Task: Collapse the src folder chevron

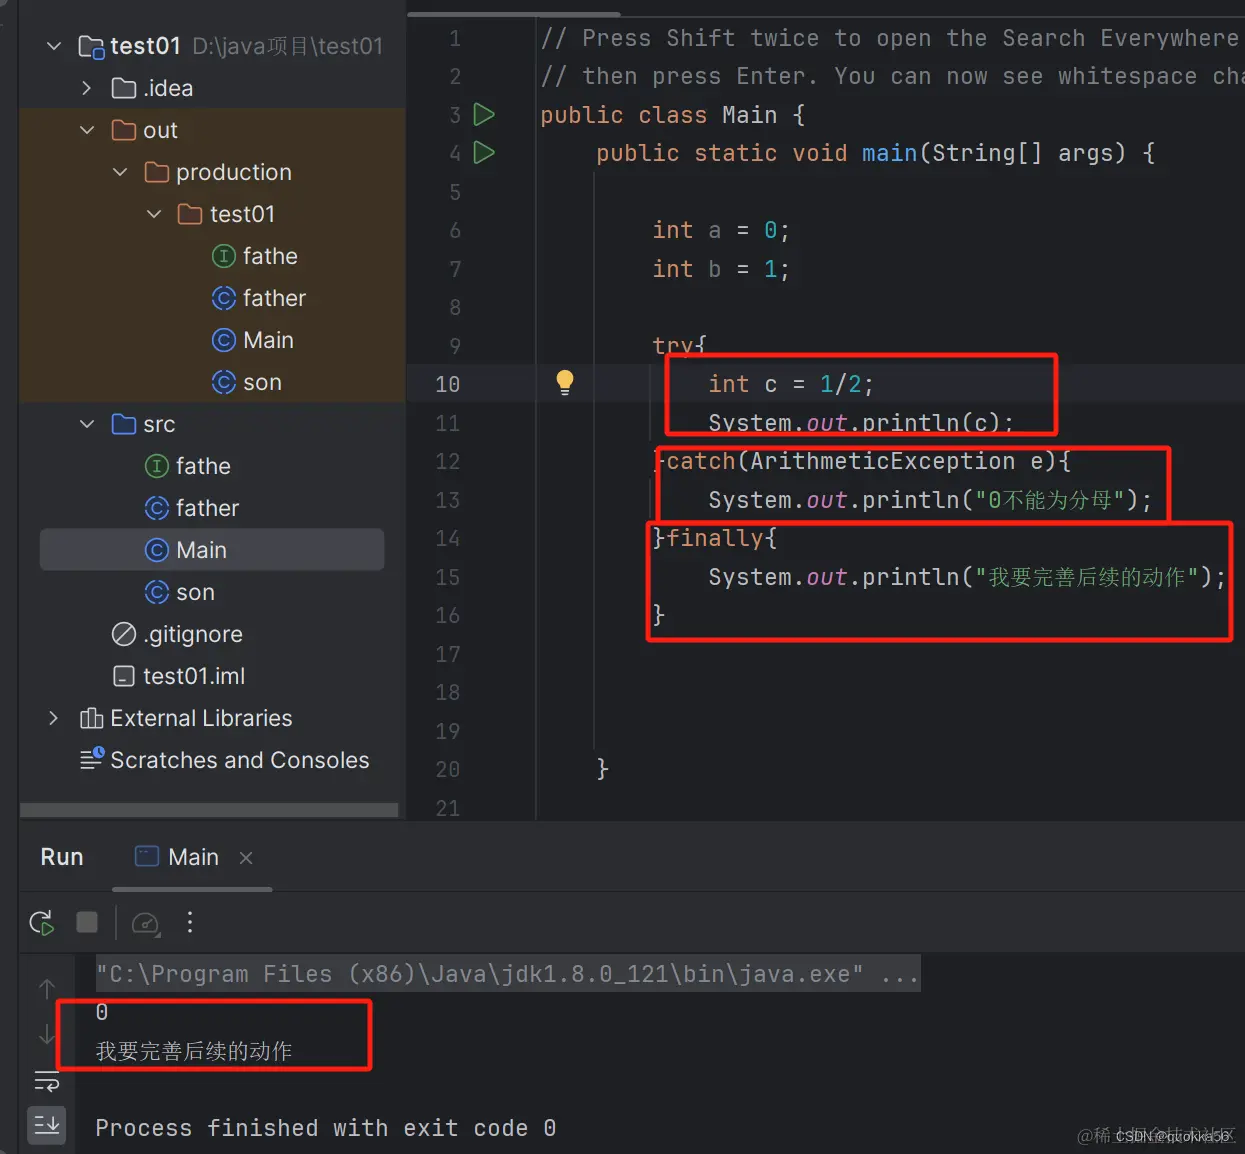Action: pyautogui.click(x=87, y=424)
